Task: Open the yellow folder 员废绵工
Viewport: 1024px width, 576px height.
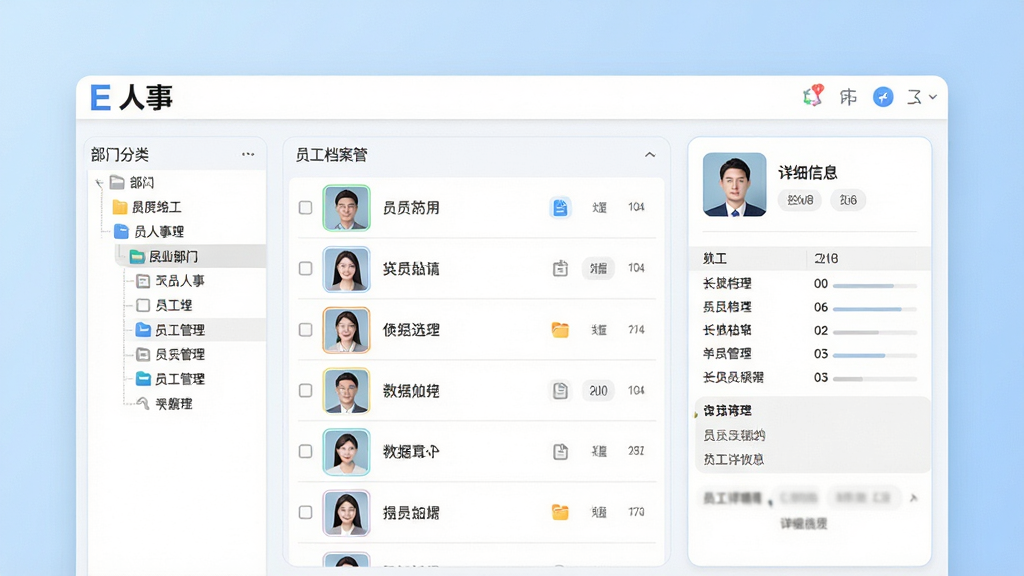Action: click(146, 207)
